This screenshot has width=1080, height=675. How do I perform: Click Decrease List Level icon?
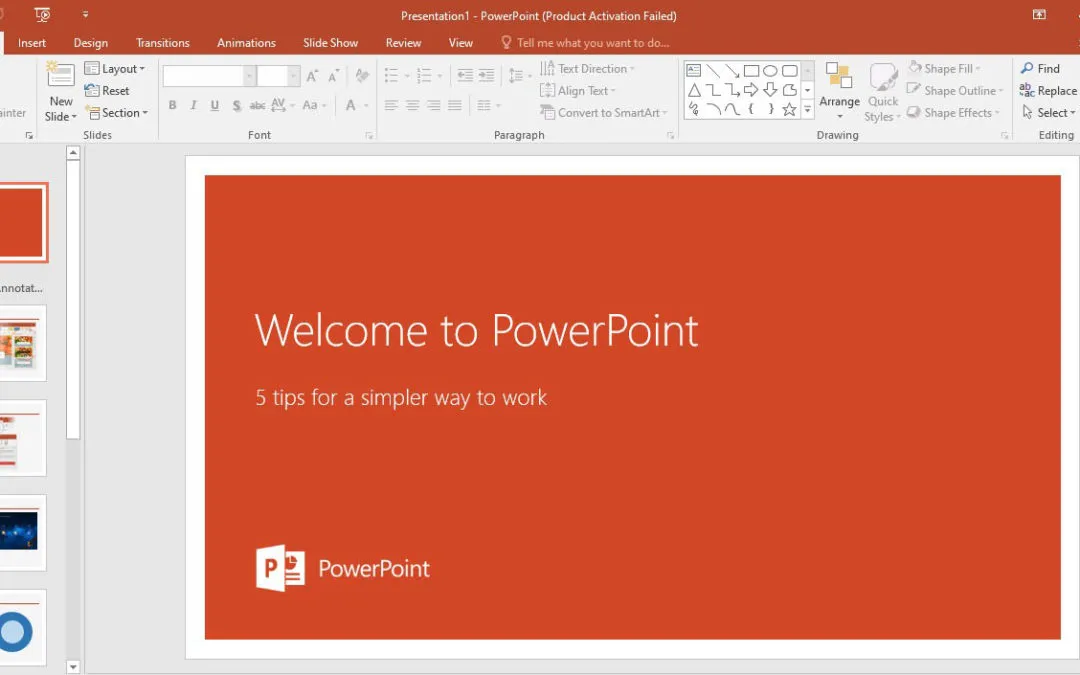(x=465, y=76)
